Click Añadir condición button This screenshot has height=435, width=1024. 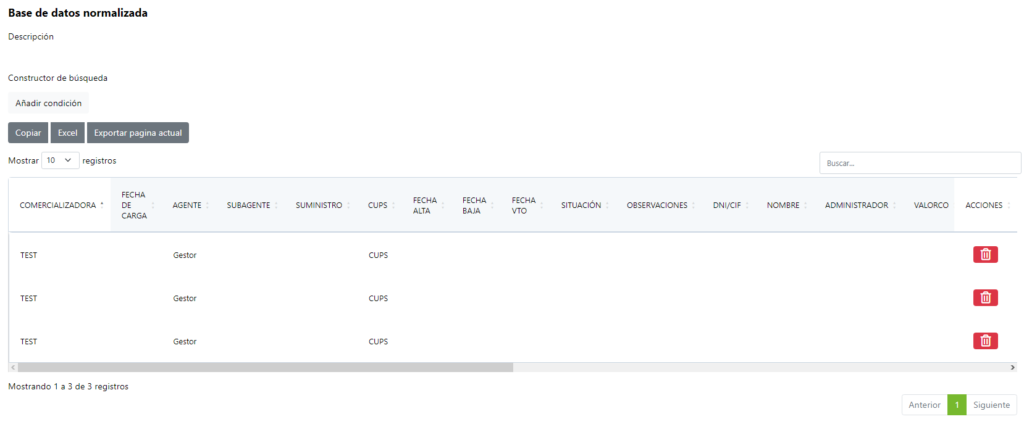[48, 103]
